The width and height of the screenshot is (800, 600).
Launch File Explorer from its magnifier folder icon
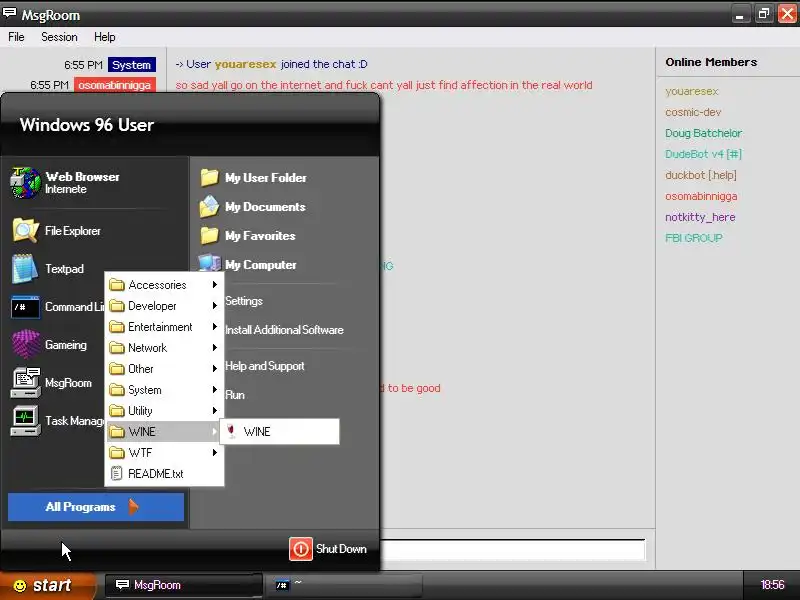pyautogui.click(x=26, y=230)
